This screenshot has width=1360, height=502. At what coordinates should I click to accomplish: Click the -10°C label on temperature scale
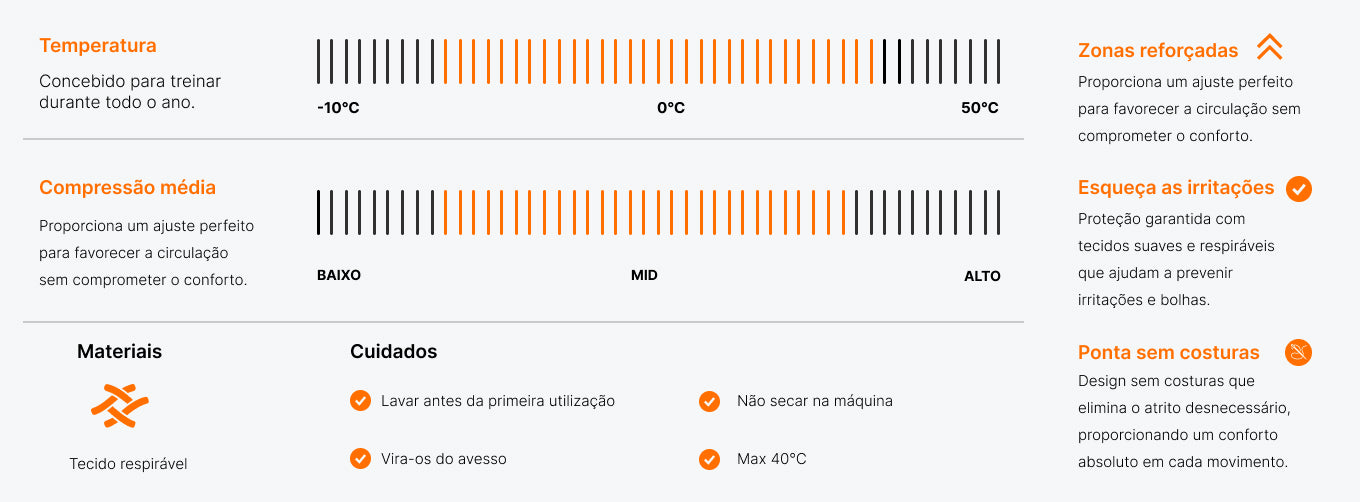[x=338, y=108]
